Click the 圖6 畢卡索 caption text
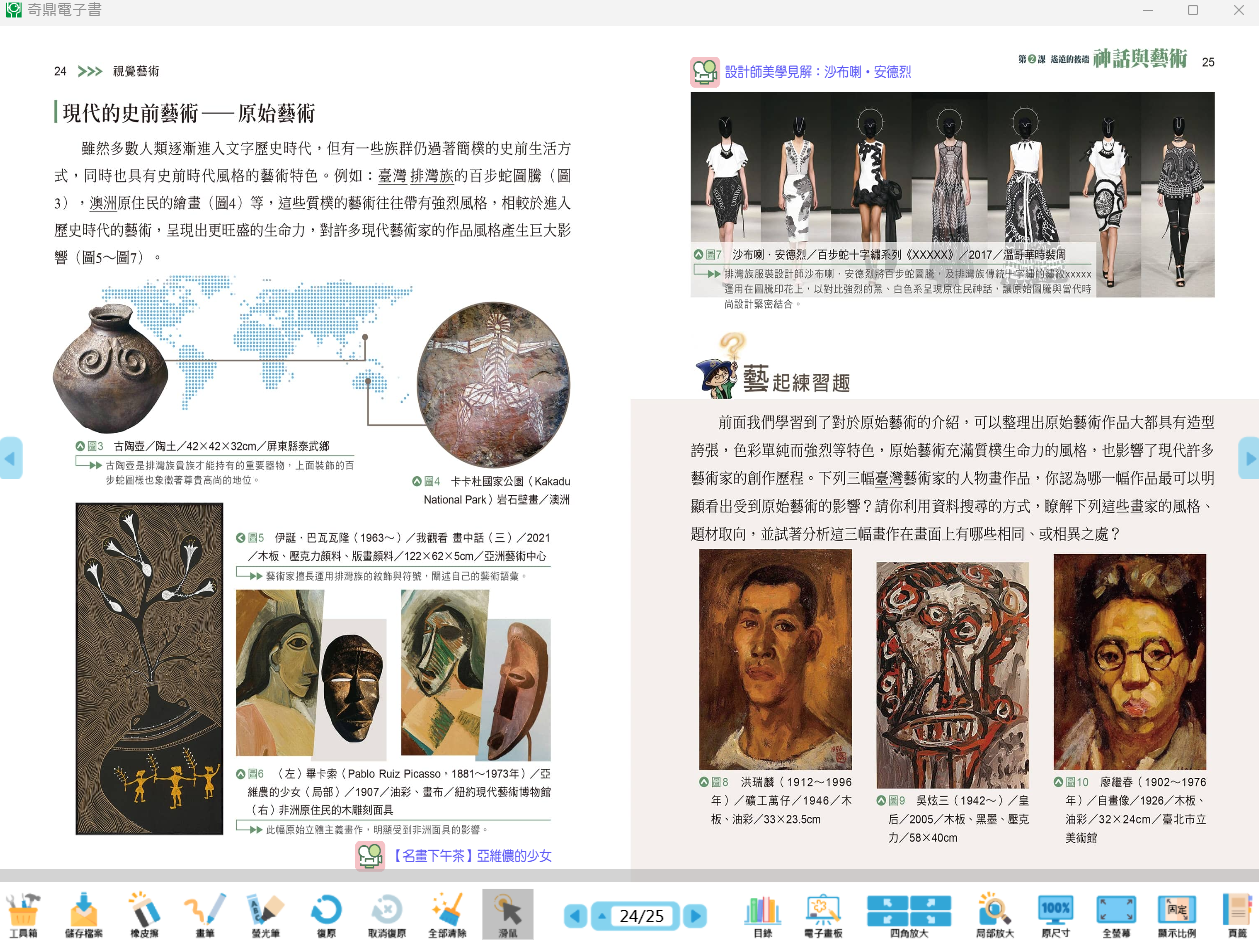This screenshot has height=945, width=1259. click(x=392, y=791)
